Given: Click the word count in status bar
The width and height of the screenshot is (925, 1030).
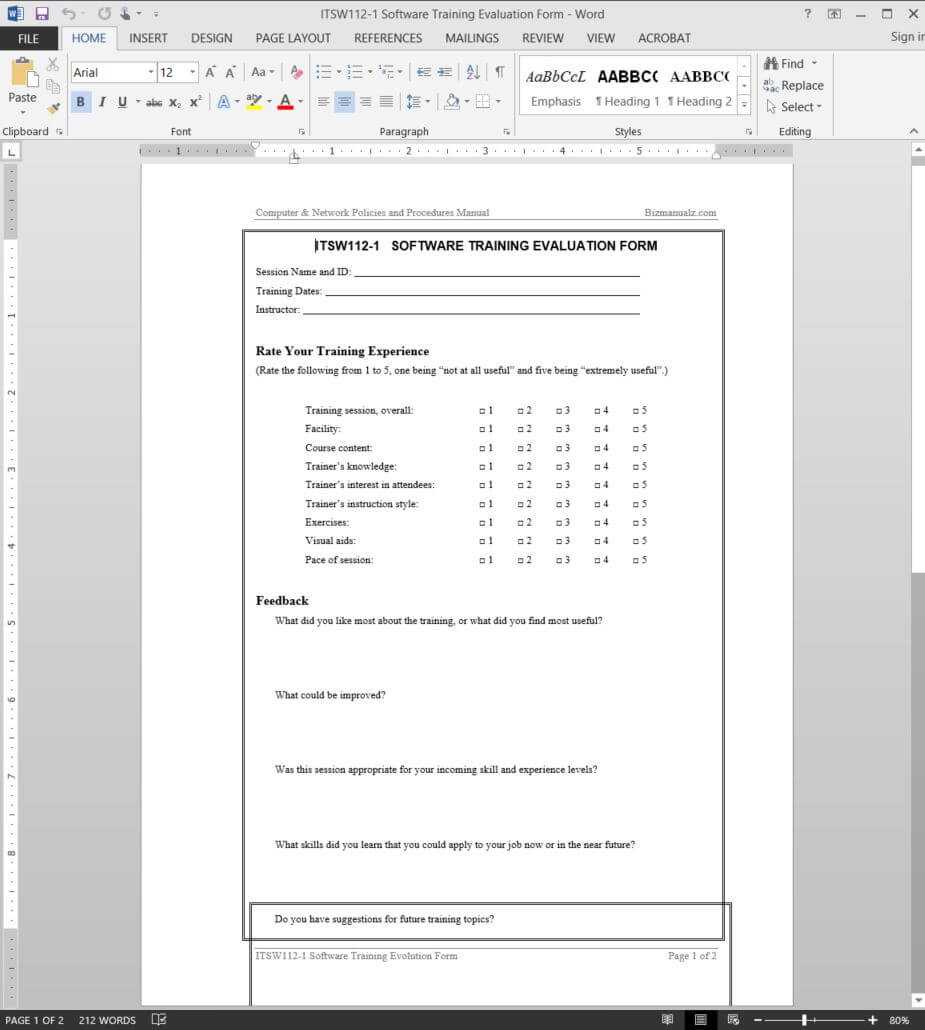Looking at the screenshot, I should [x=107, y=1020].
